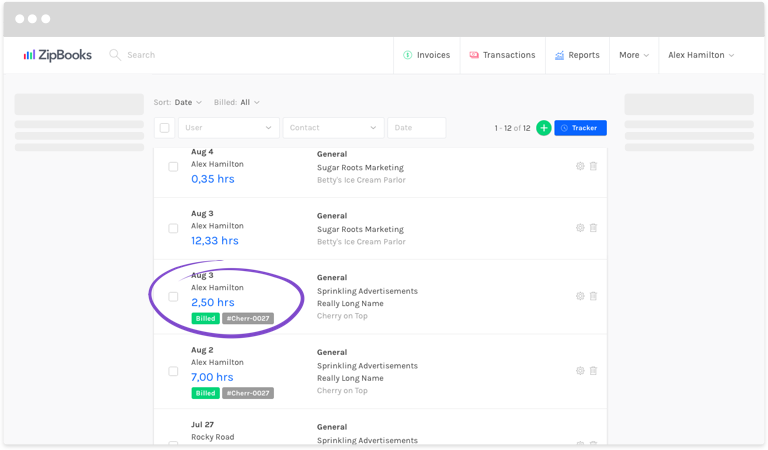Open the 0,35 hrs time link

(213, 179)
